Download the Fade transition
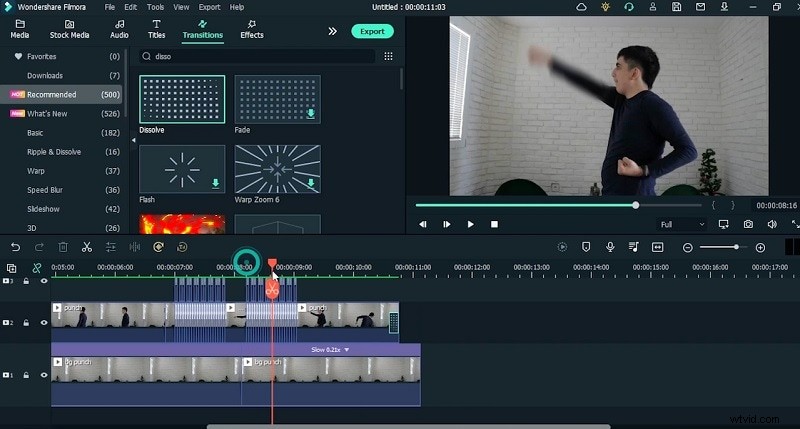 point(311,114)
